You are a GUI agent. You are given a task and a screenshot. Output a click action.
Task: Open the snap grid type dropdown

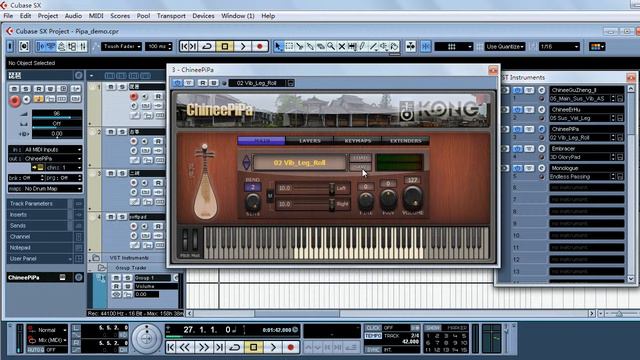[x=453, y=47]
